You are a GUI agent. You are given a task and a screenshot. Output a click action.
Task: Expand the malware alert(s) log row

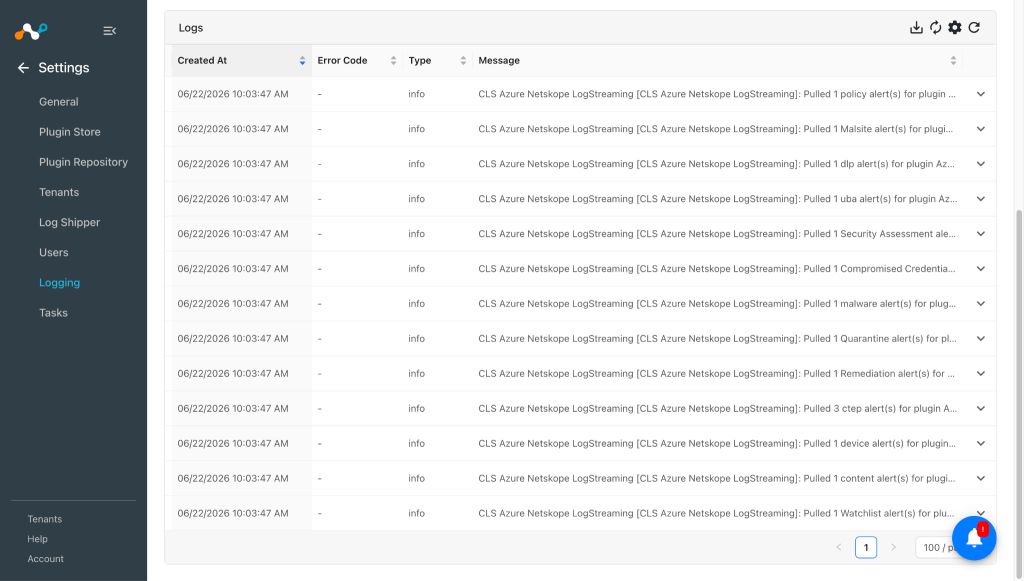click(x=980, y=304)
